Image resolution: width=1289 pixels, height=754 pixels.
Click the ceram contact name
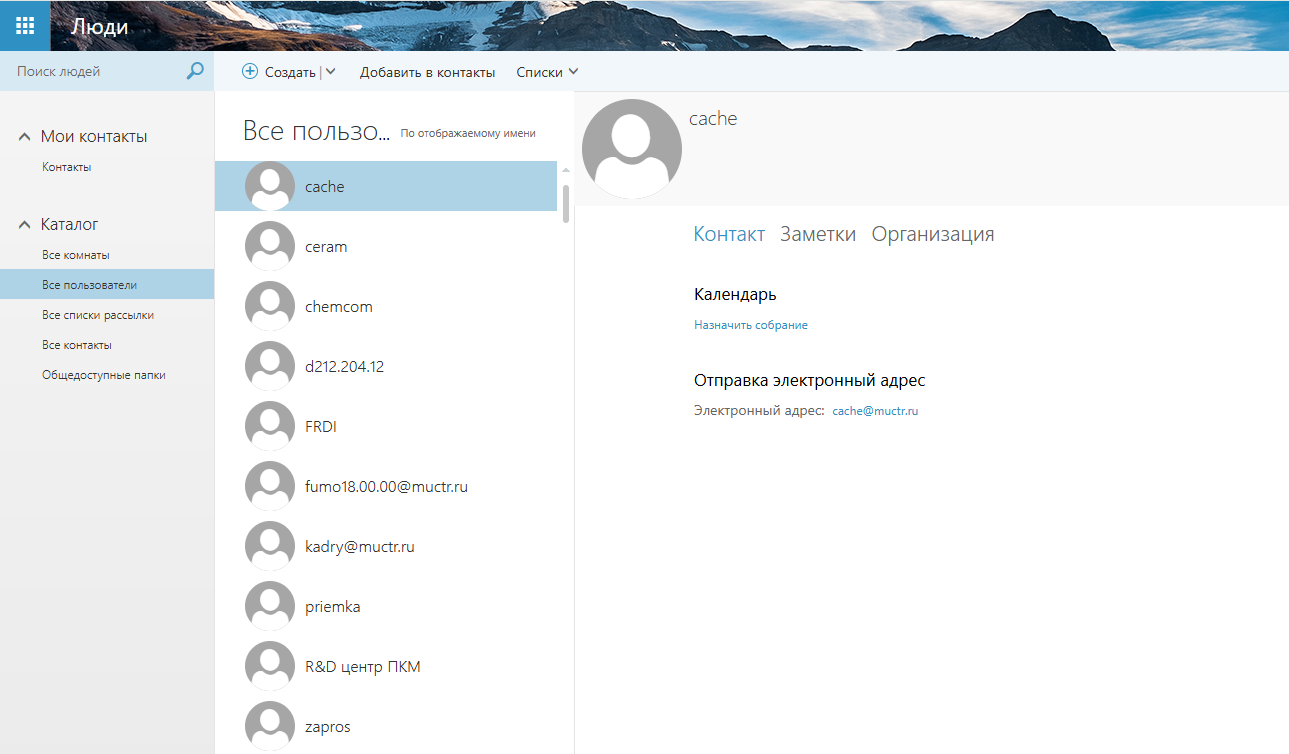pyautogui.click(x=326, y=247)
